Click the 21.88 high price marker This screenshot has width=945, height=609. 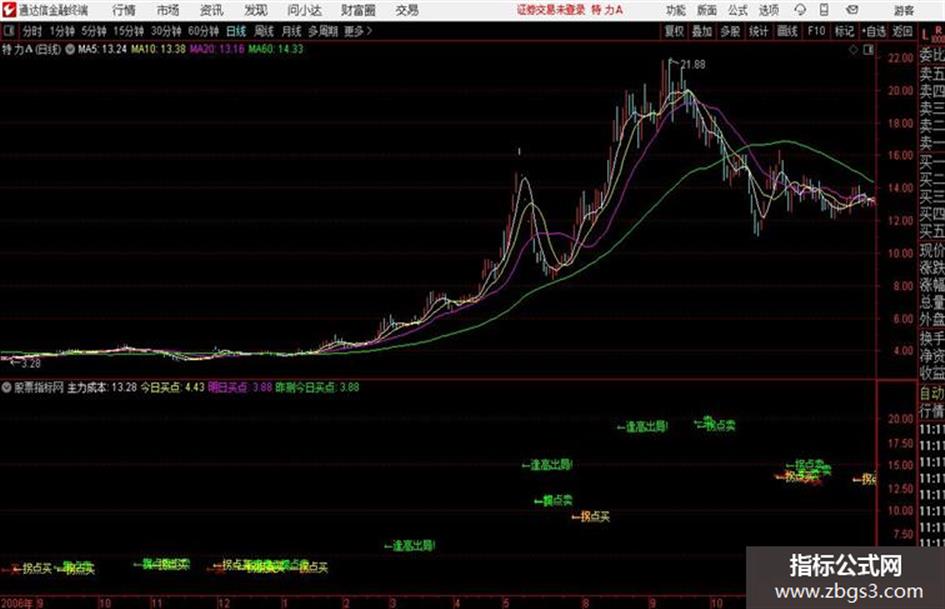(x=692, y=65)
